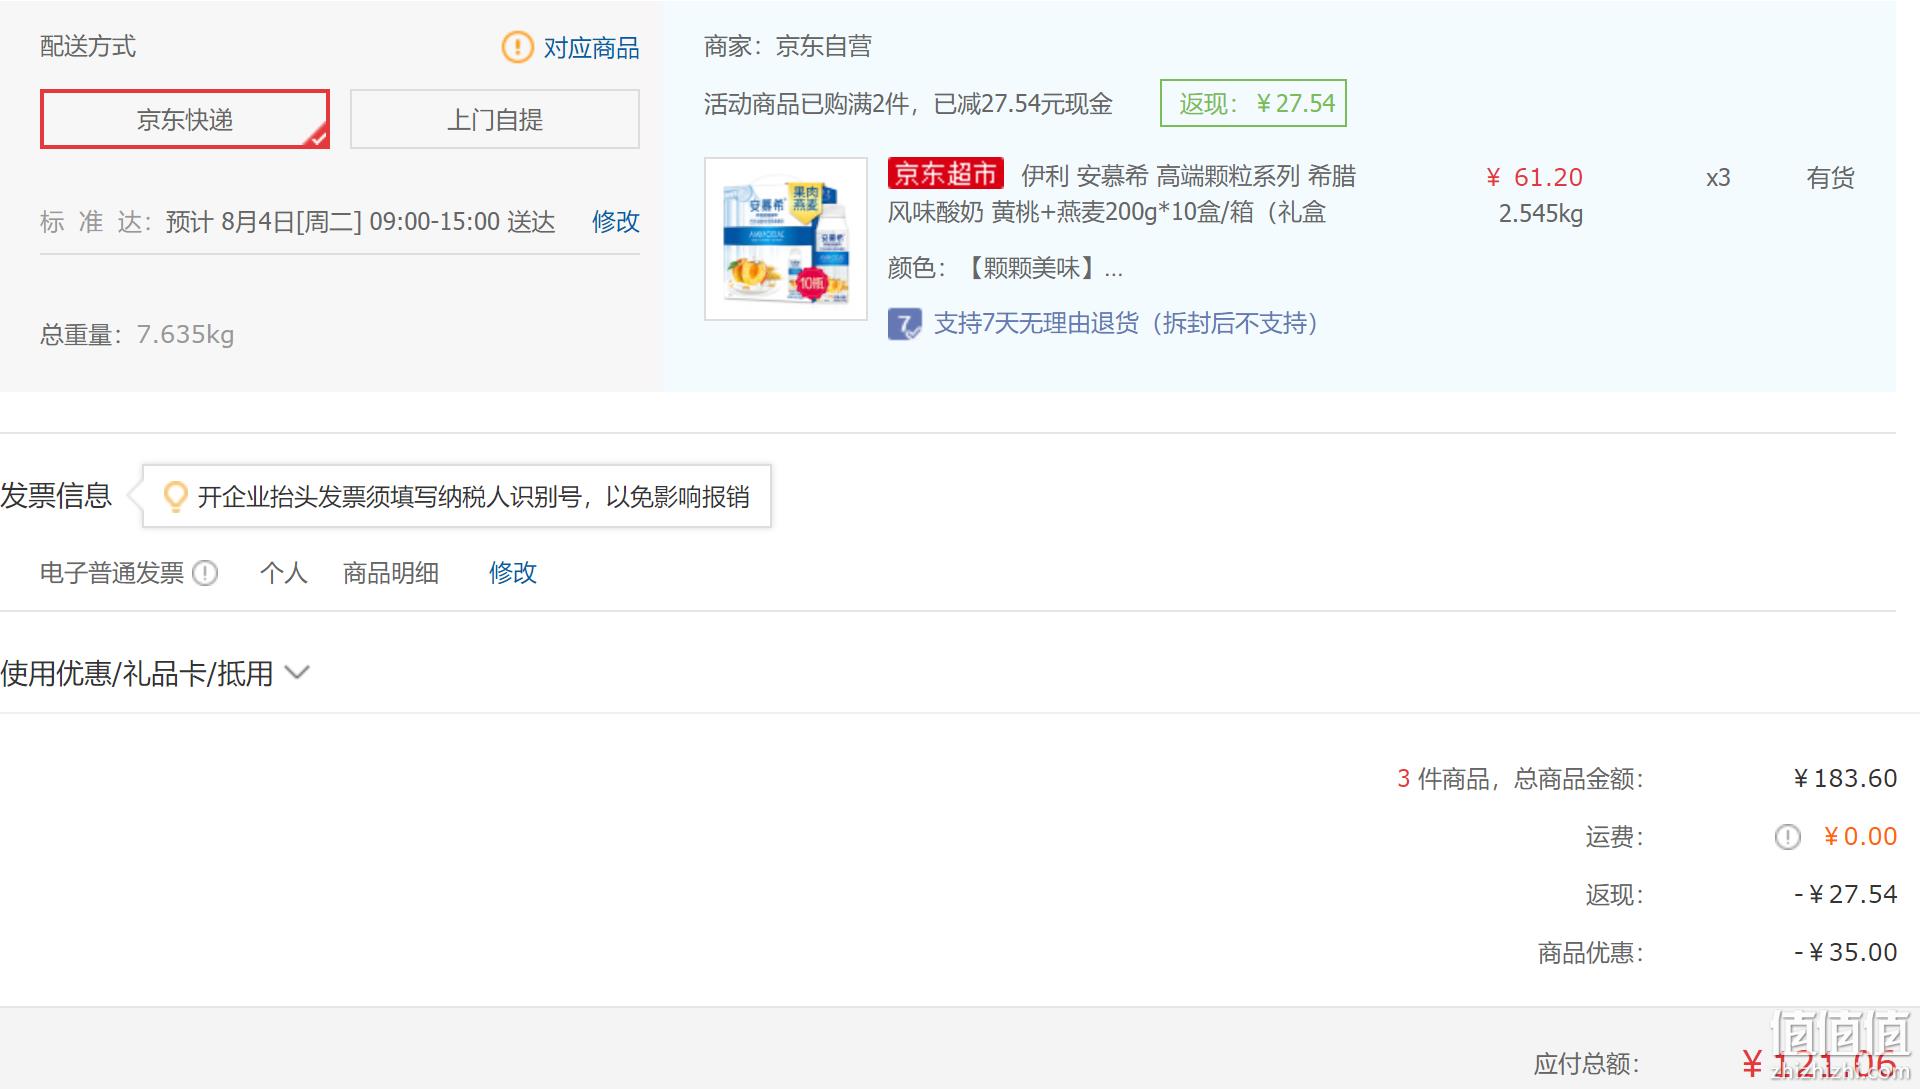Click info icon beside 电子普通发票
This screenshot has height=1089, width=1920.
205,573
